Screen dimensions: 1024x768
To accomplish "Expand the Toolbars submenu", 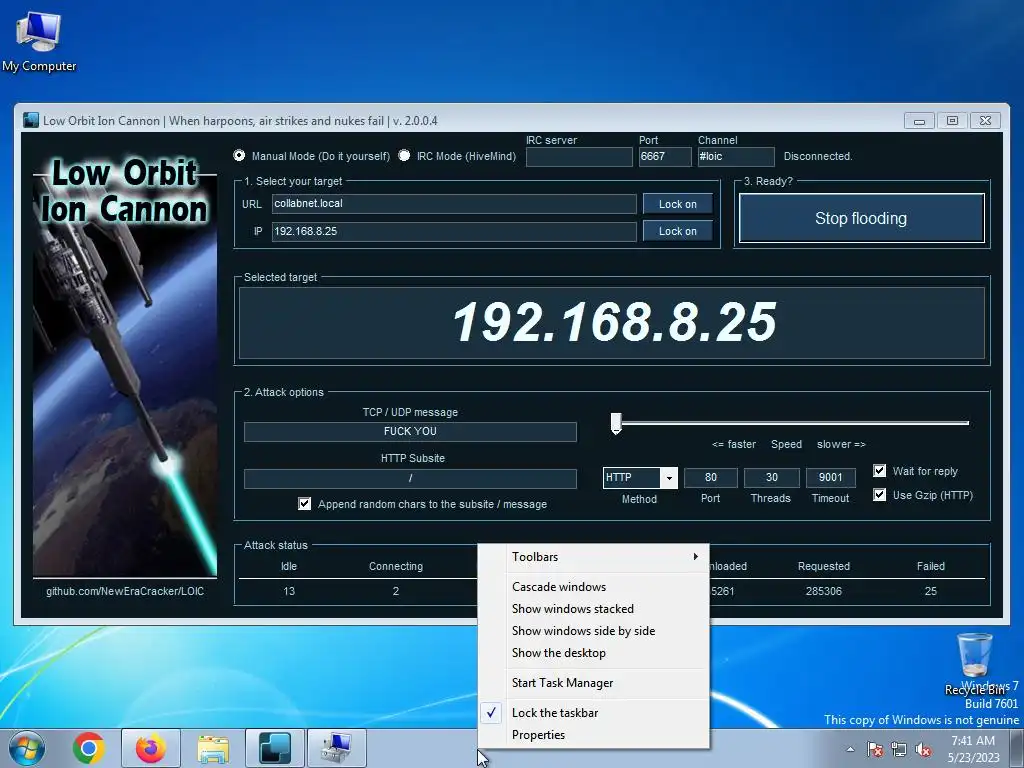I will [x=594, y=557].
